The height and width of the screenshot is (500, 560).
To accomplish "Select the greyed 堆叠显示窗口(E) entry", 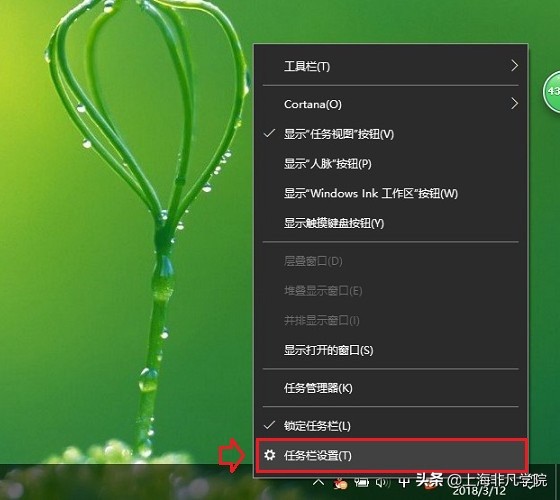I will [390, 291].
